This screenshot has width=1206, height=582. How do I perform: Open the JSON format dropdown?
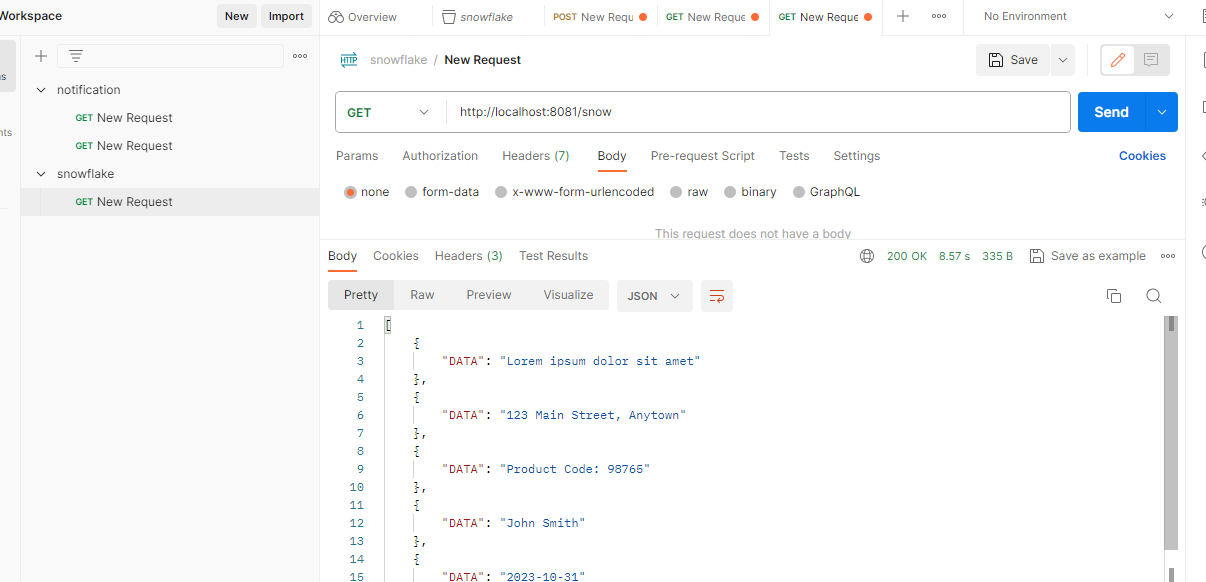[x=654, y=296]
